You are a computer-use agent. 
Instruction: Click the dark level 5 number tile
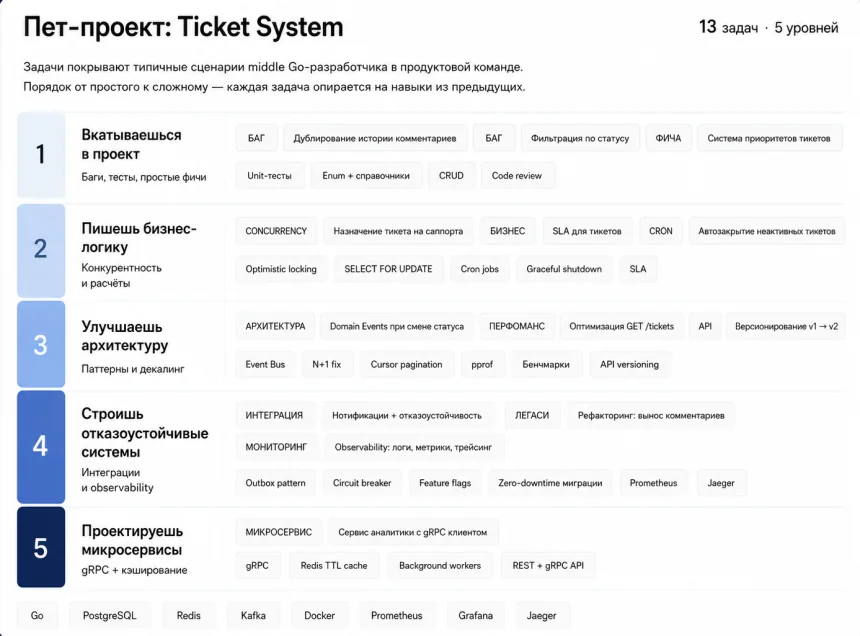tap(41, 547)
